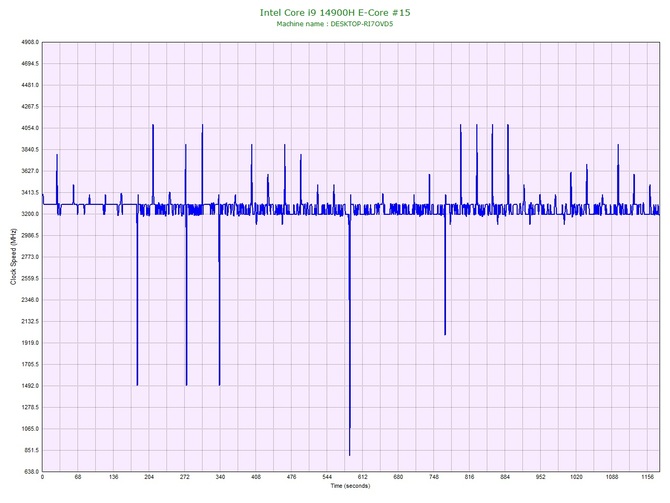
Task: Click the 4054.0 y-axis tick label
Action: coord(30,128)
